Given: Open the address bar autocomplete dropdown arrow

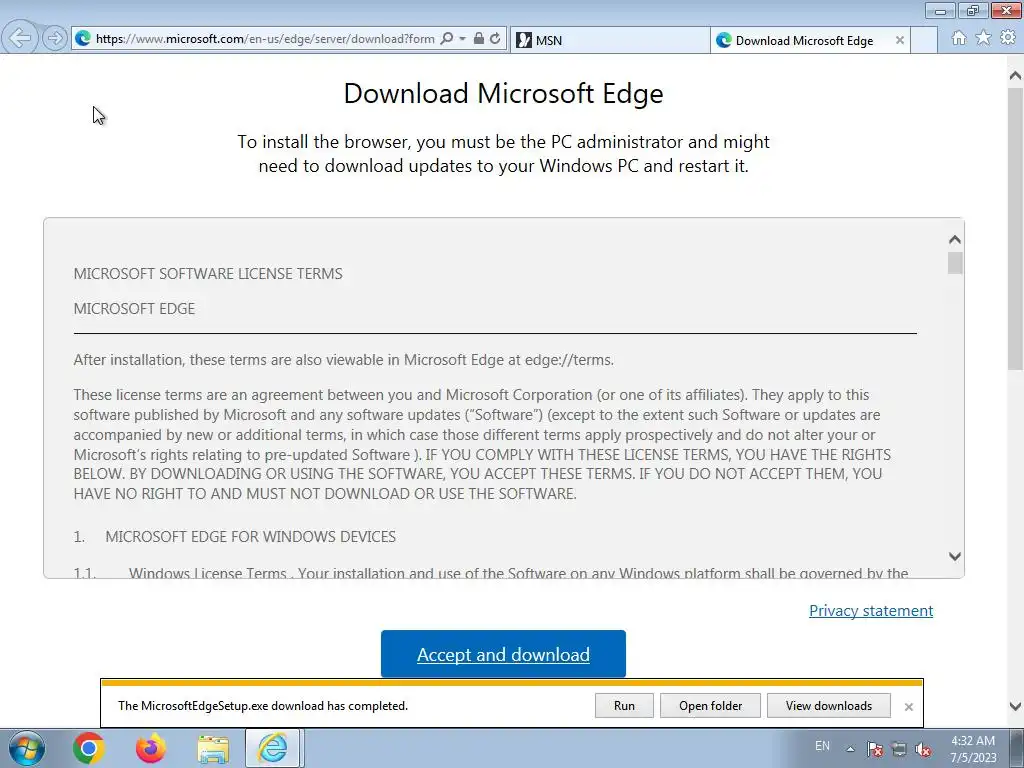Looking at the screenshot, I should (462, 39).
